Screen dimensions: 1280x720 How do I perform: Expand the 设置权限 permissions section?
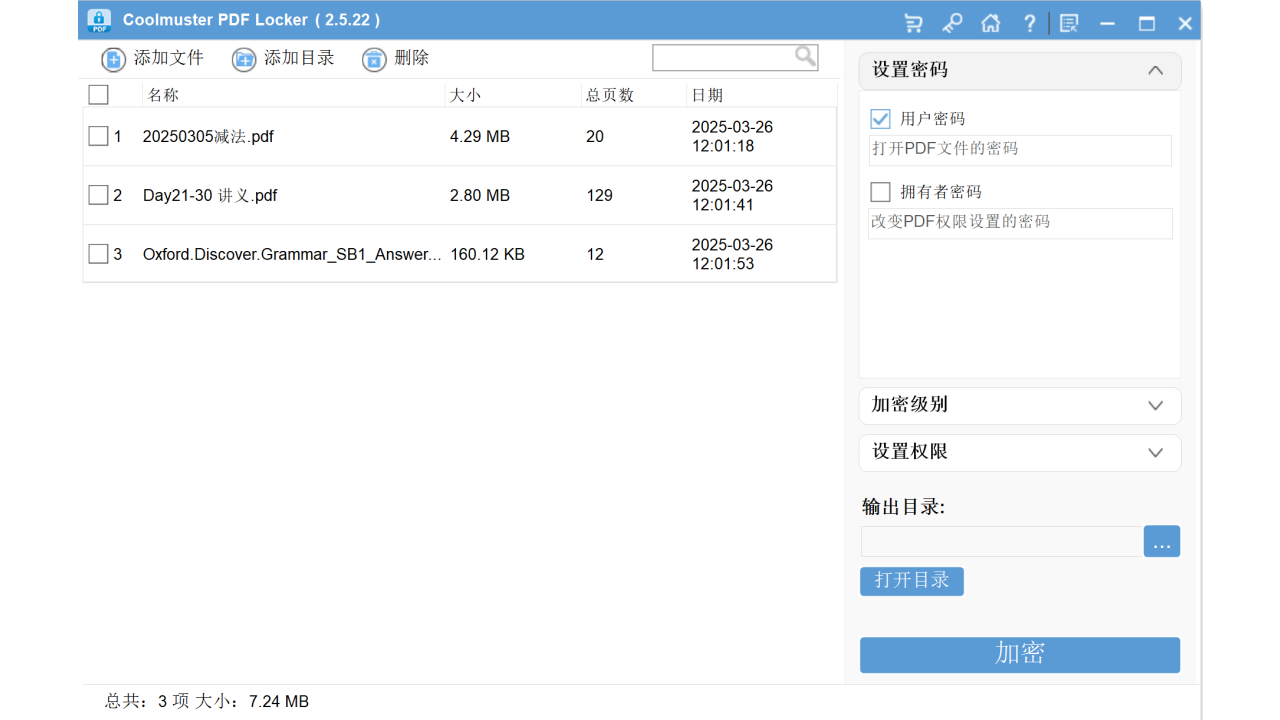(1155, 452)
